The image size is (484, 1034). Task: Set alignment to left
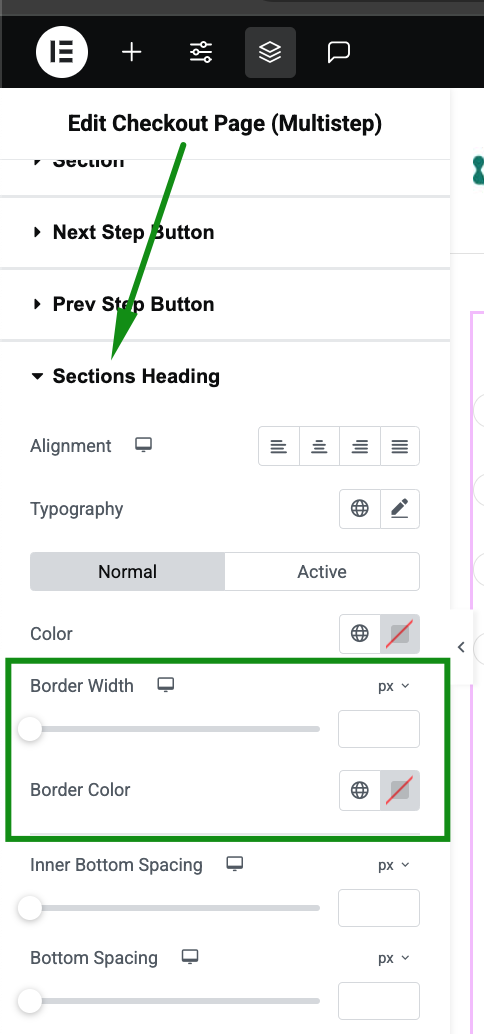[x=279, y=446]
